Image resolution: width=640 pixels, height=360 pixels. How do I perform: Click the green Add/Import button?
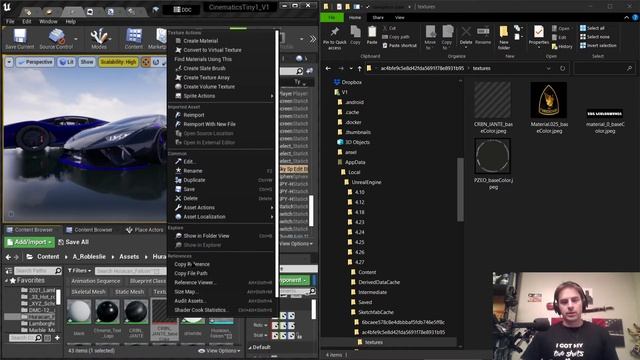point(29,242)
